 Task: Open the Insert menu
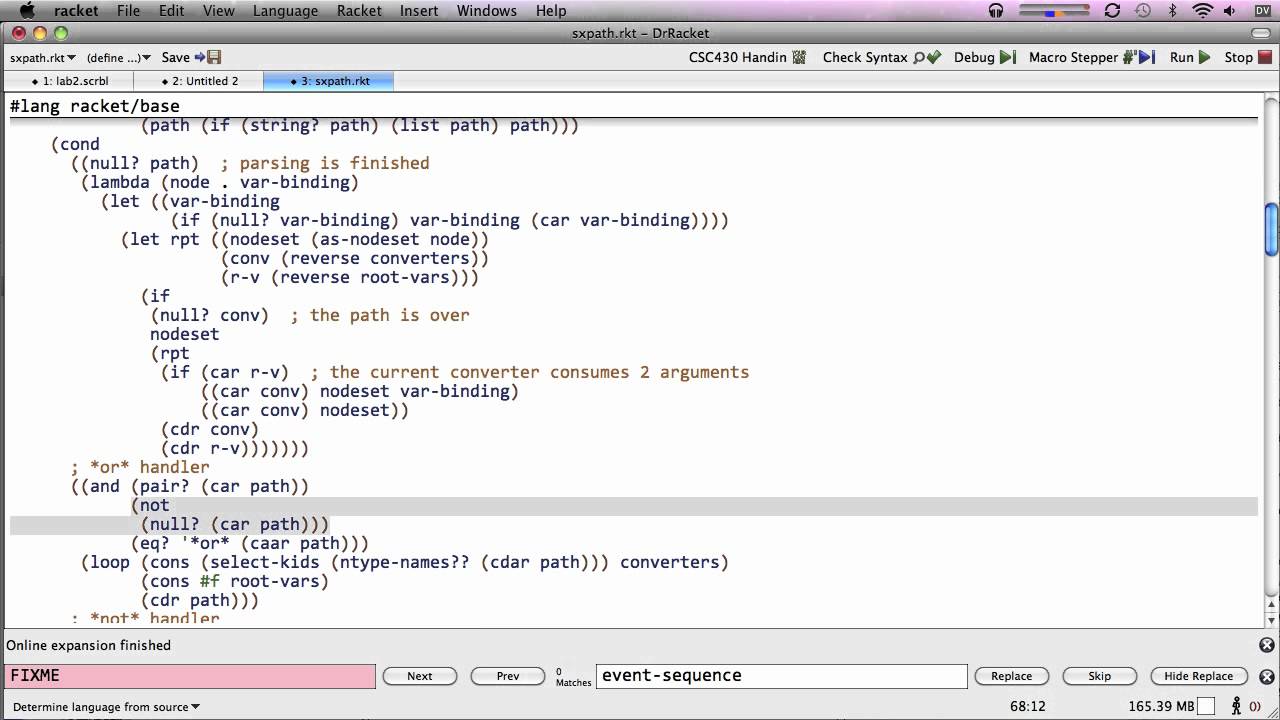[419, 10]
